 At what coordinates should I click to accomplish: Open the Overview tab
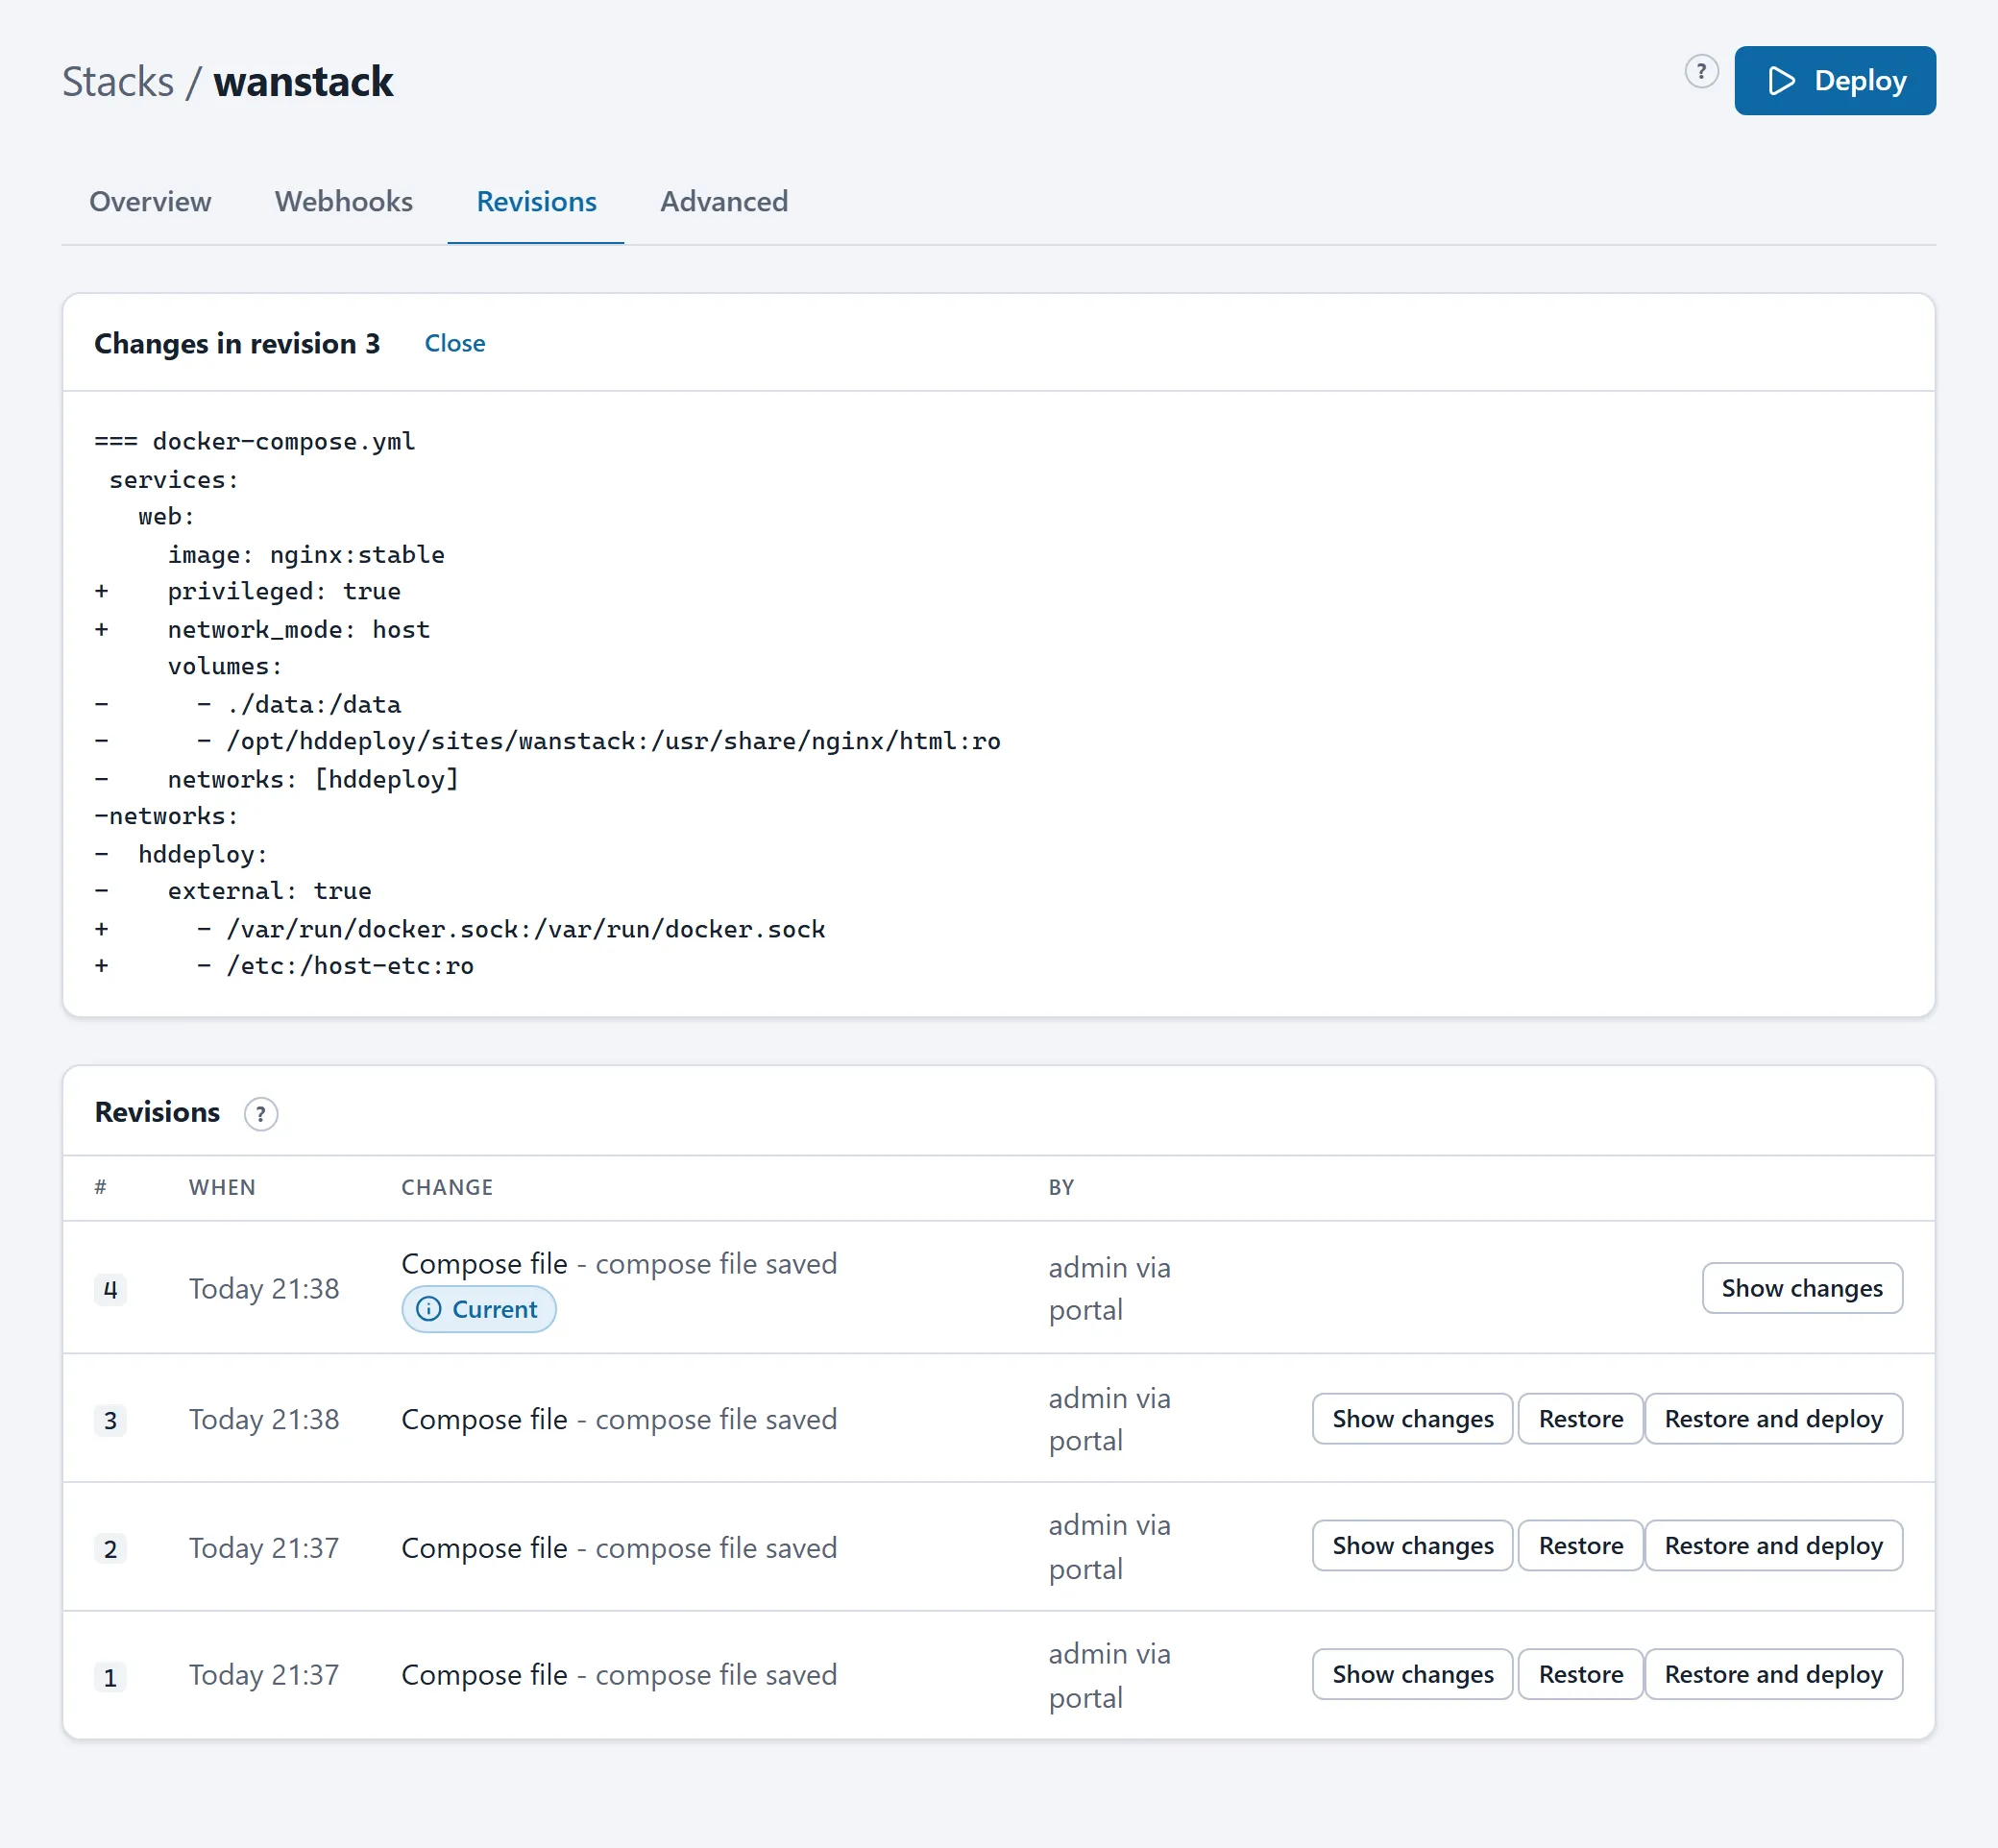(x=150, y=201)
